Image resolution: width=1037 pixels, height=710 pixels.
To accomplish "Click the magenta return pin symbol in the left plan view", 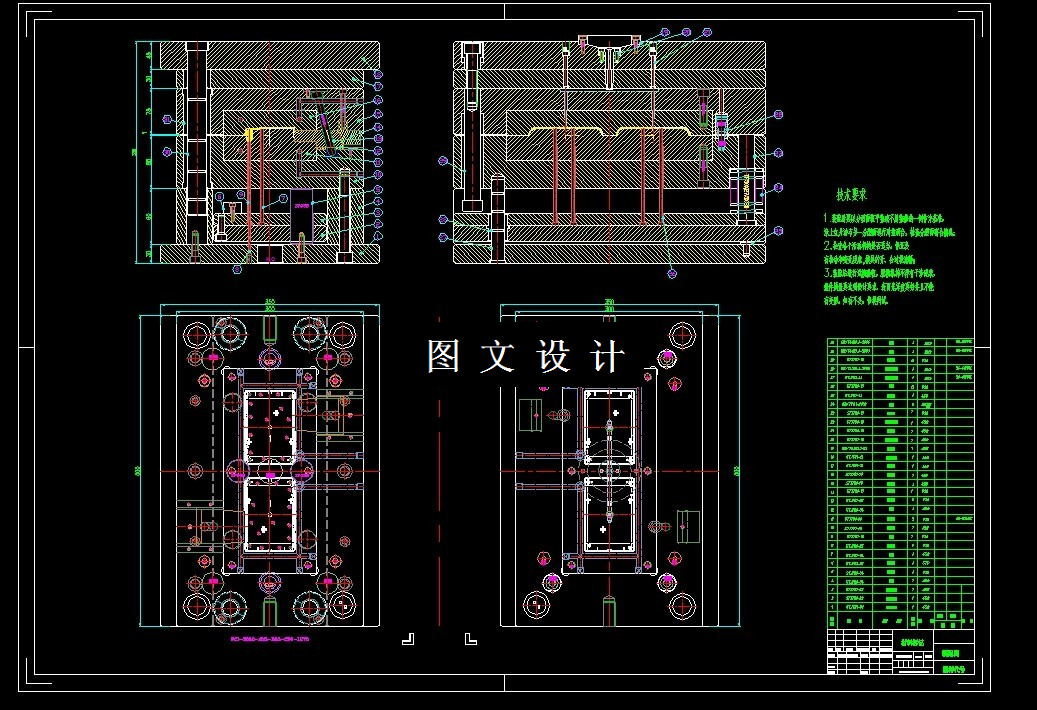I will point(212,358).
